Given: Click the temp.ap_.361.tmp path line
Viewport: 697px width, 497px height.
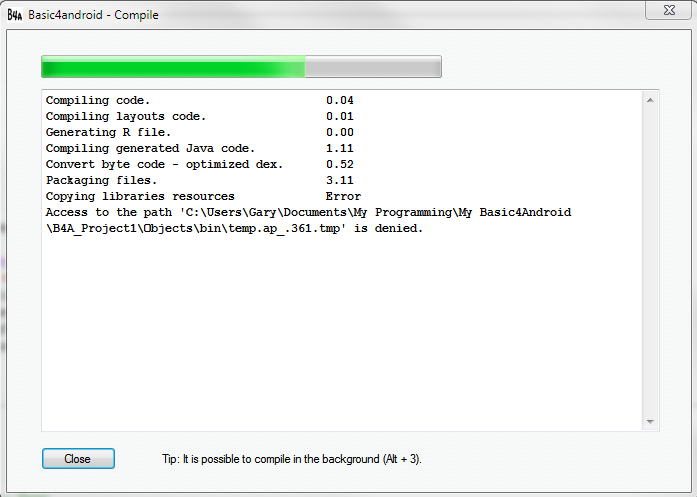Looking at the screenshot, I should click(x=234, y=228).
